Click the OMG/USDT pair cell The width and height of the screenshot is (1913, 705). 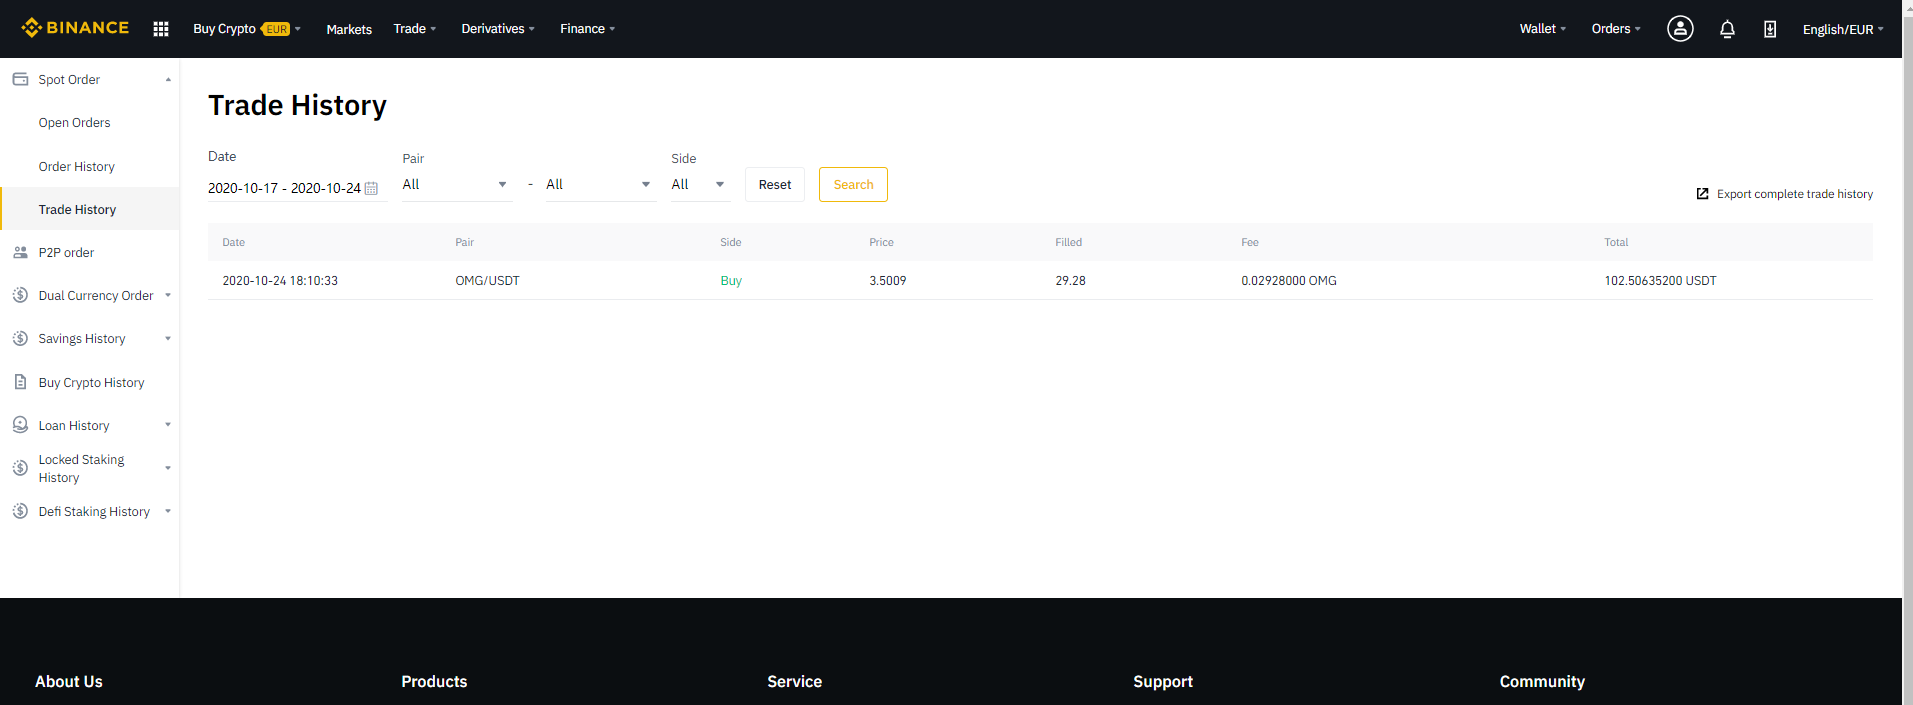click(x=488, y=281)
